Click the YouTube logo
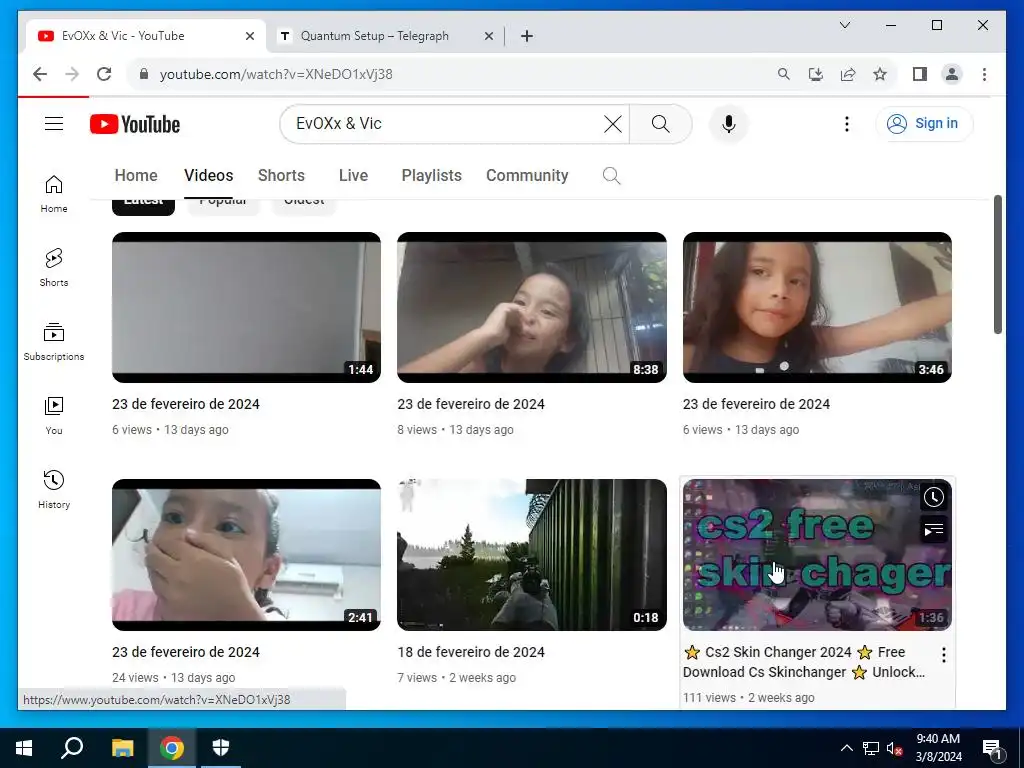This screenshot has width=1024, height=768. 135,124
